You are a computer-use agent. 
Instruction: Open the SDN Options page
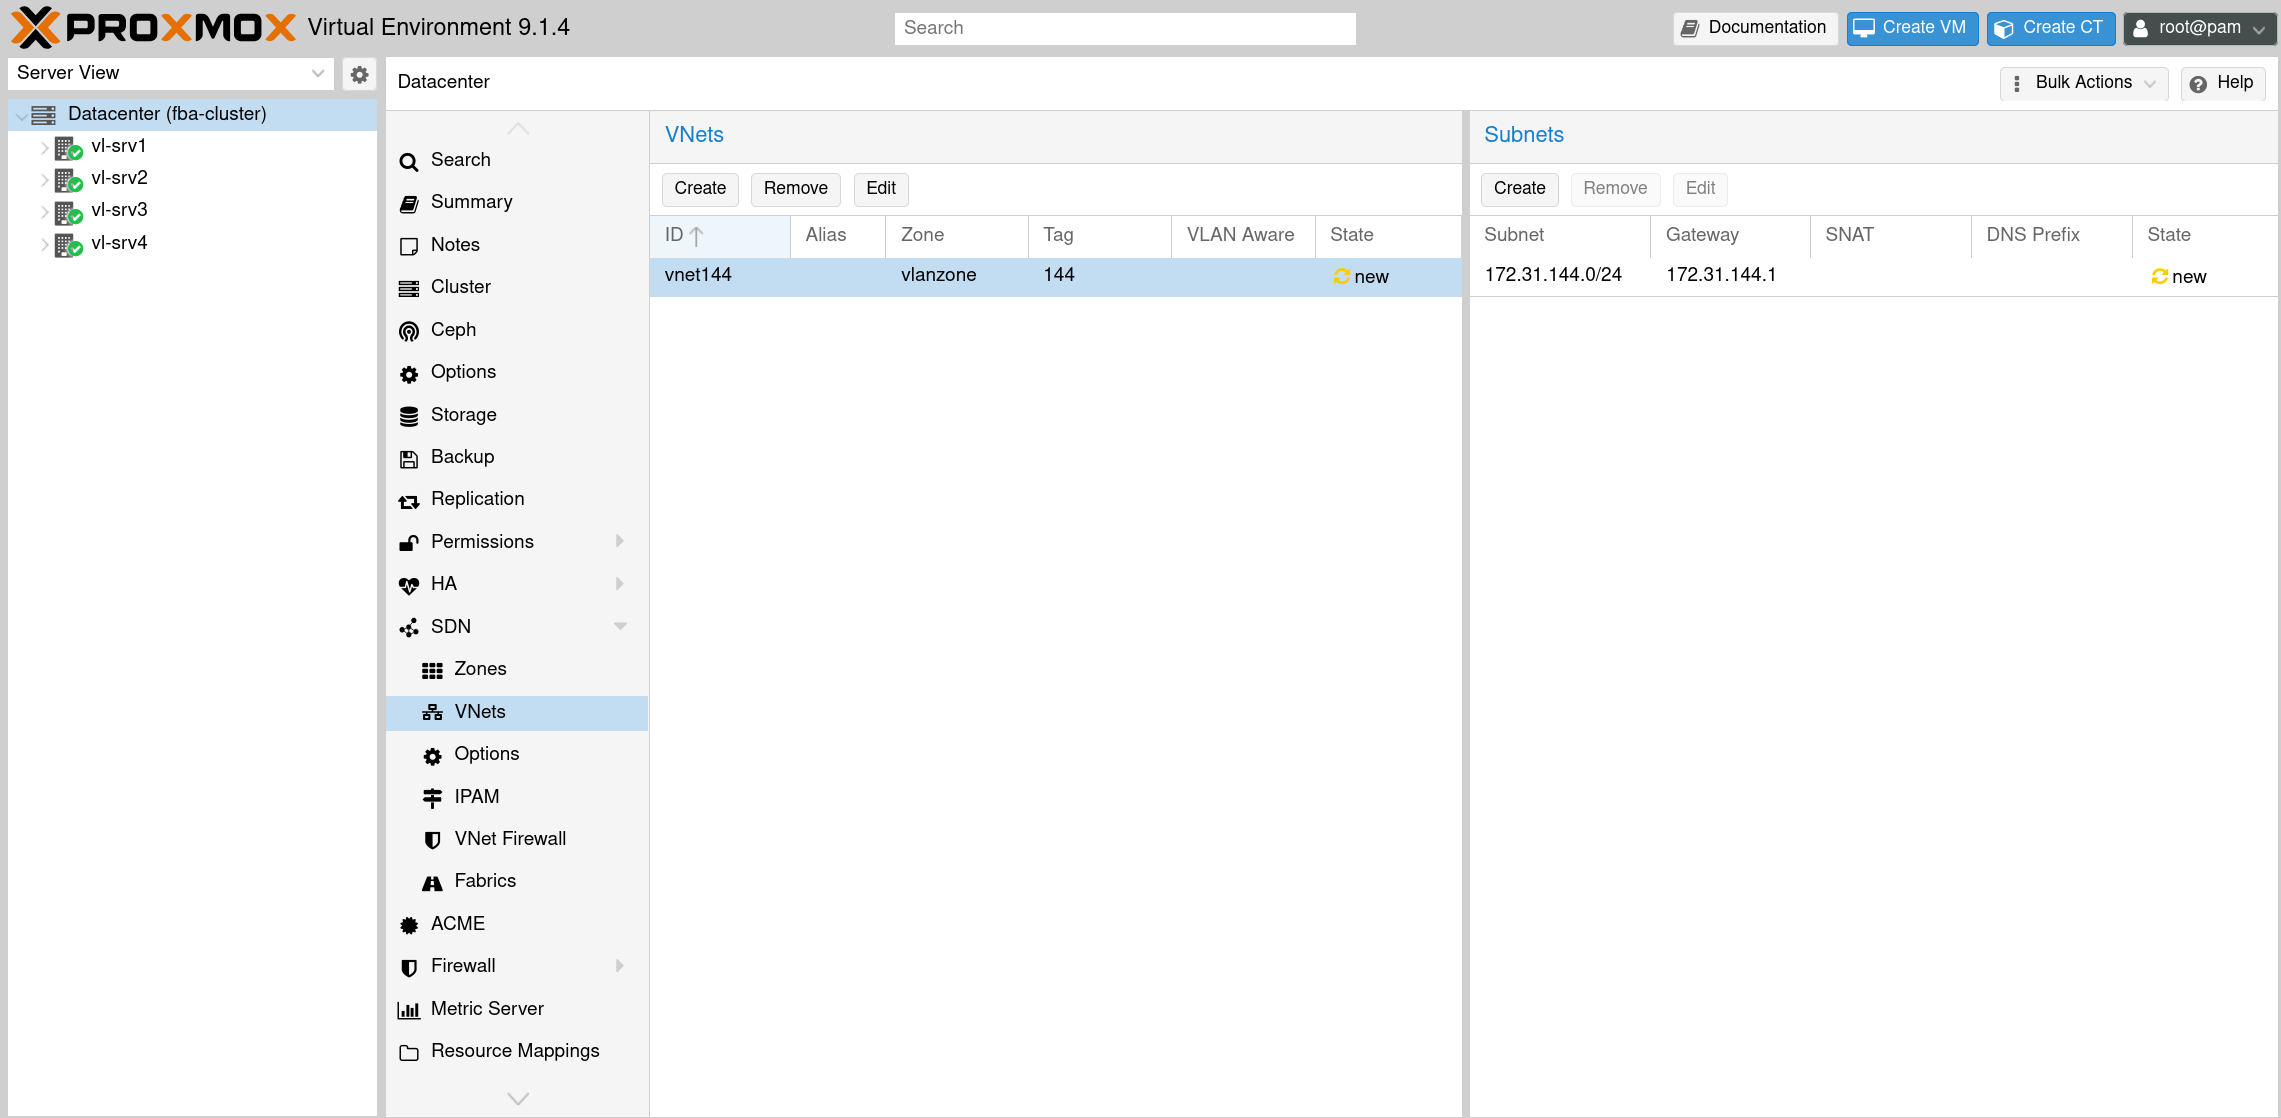point(517,754)
